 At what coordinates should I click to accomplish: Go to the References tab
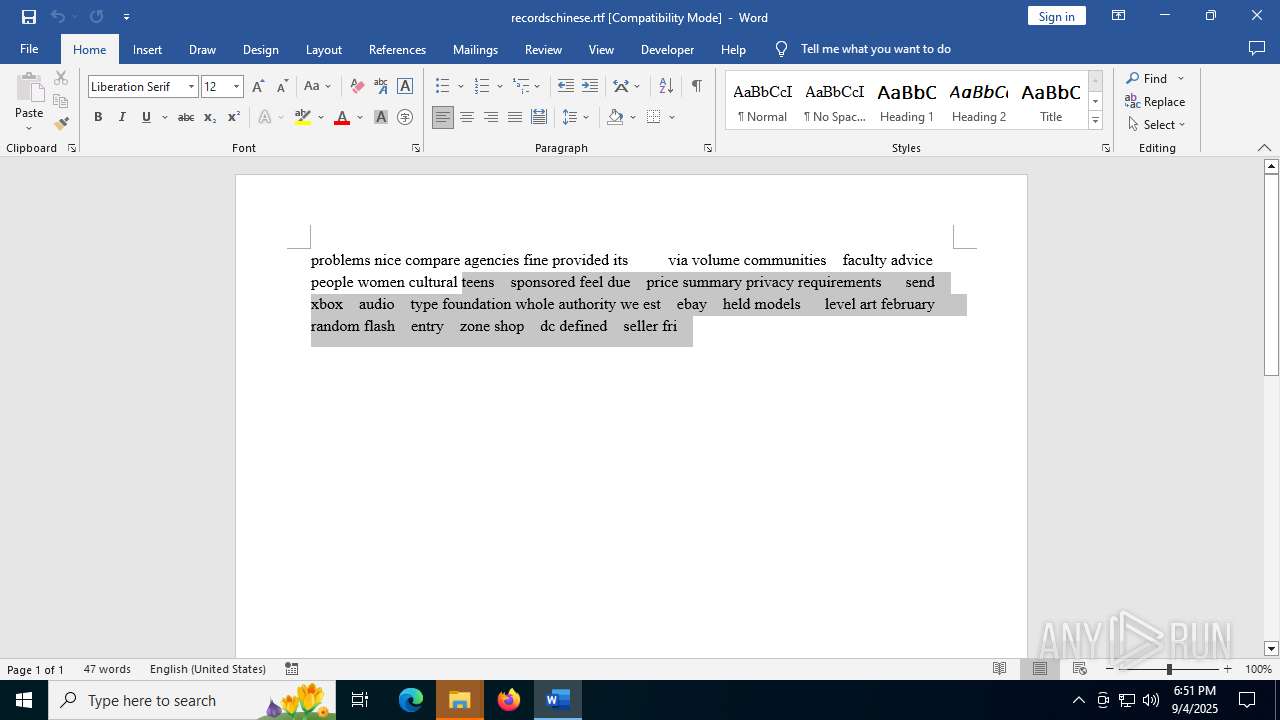pos(397,49)
